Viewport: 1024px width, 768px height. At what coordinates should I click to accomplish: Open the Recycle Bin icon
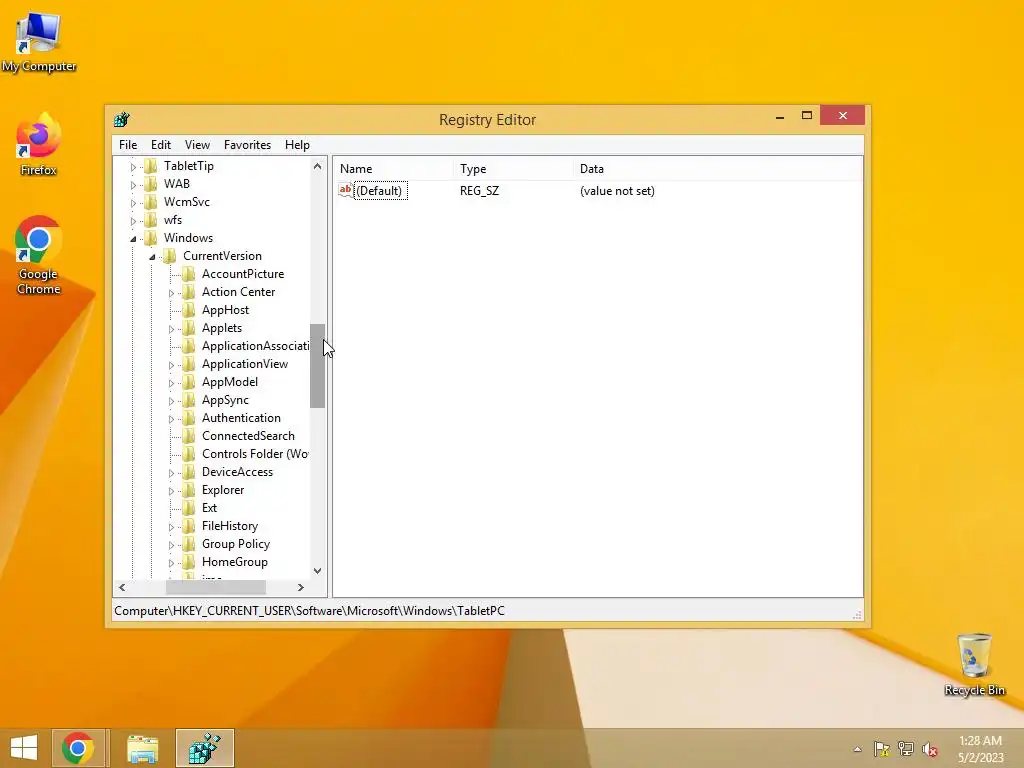(974, 664)
